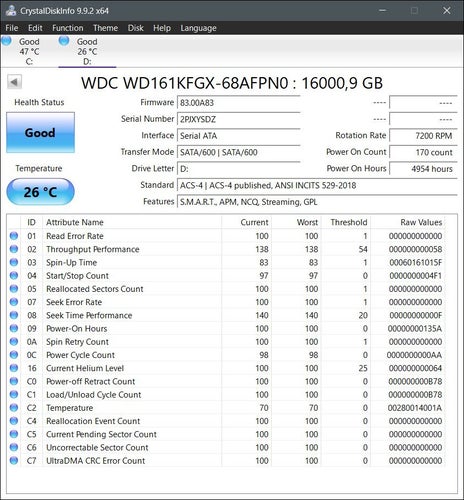Image resolution: width=464 pixels, height=500 pixels.
Task: Open the Disk menu
Action: (x=136, y=28)
